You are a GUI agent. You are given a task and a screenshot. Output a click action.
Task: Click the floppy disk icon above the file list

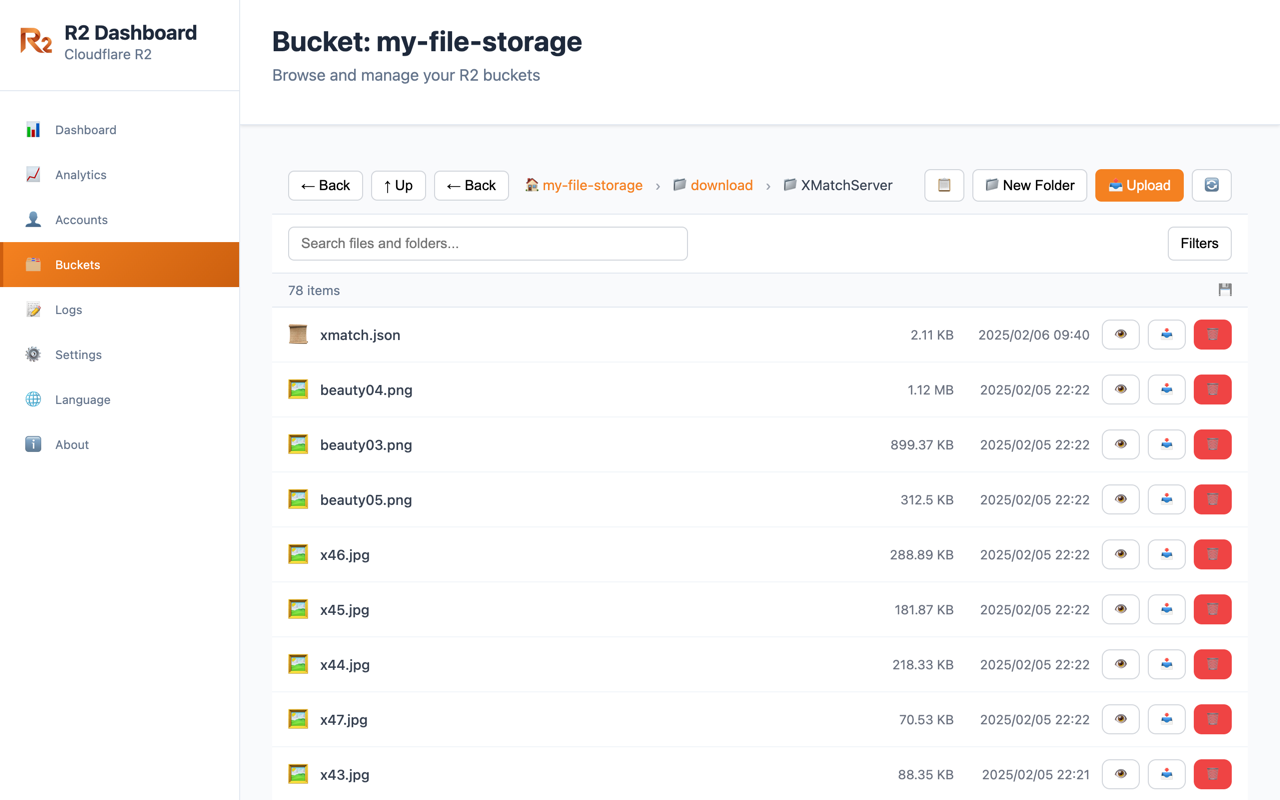(x=1225, y=290)
